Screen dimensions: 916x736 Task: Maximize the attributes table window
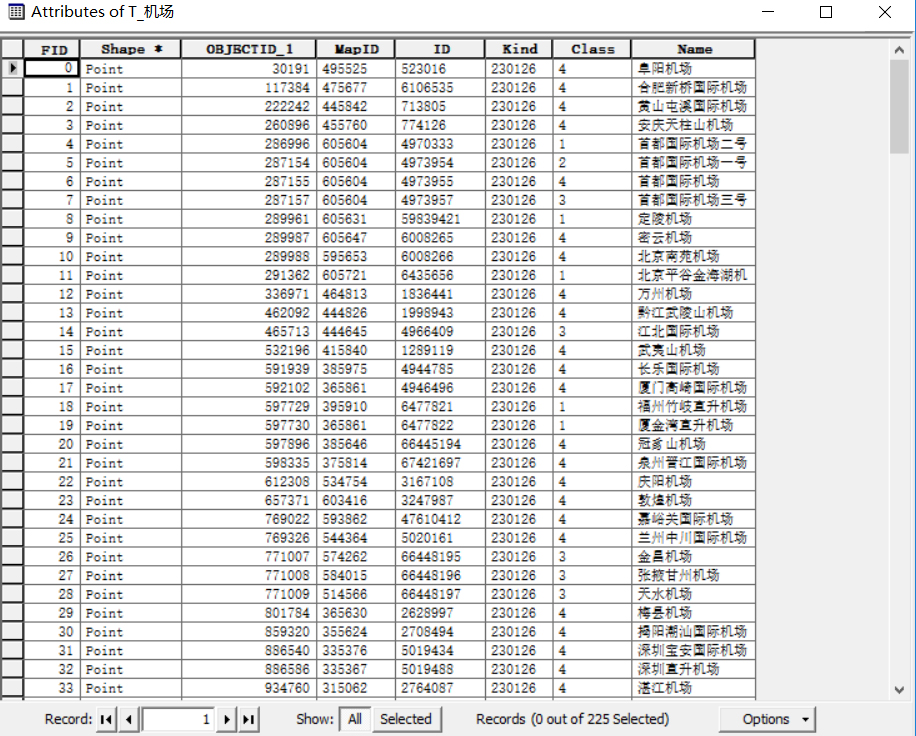click(826, 12)
